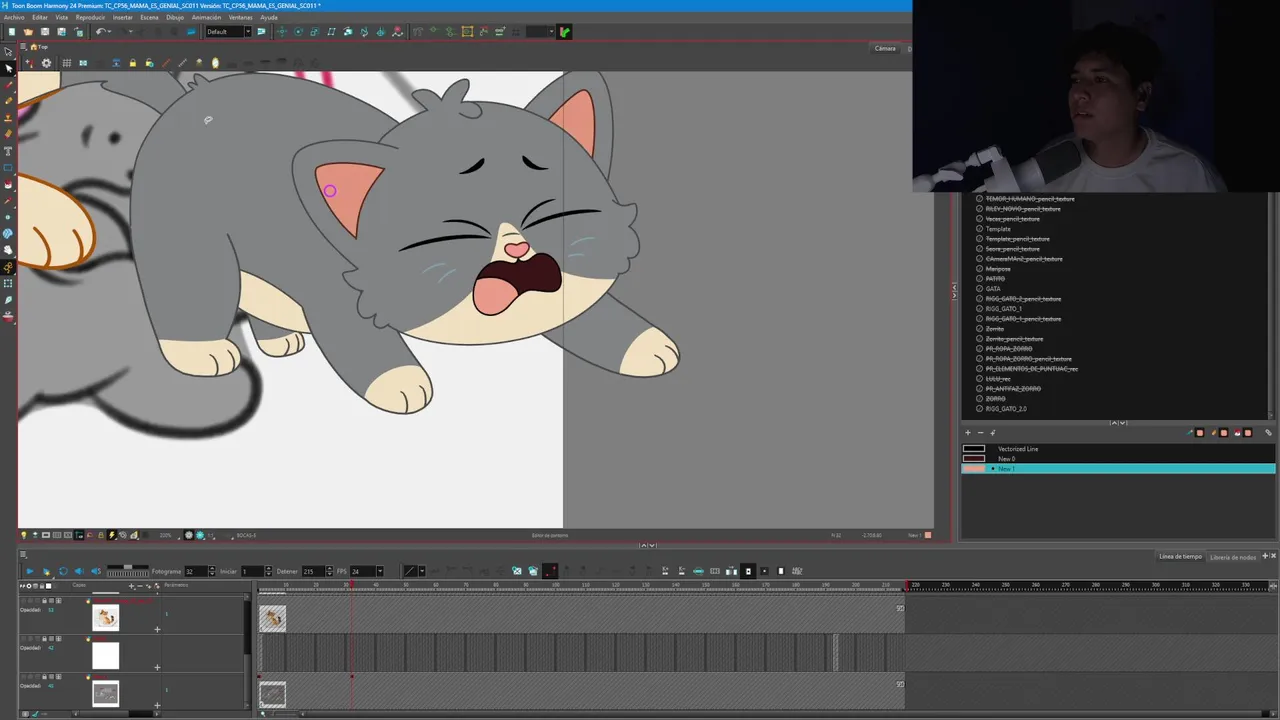The height and width of the screenshot is (720, 1280).
Task: Click the Undo arrow icon
Action: [100, 32]
